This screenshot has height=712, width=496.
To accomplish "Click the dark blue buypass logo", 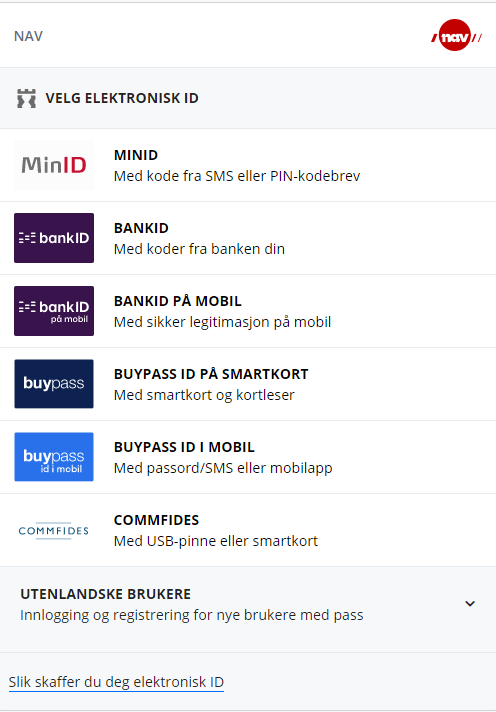I will pos(54,384).
